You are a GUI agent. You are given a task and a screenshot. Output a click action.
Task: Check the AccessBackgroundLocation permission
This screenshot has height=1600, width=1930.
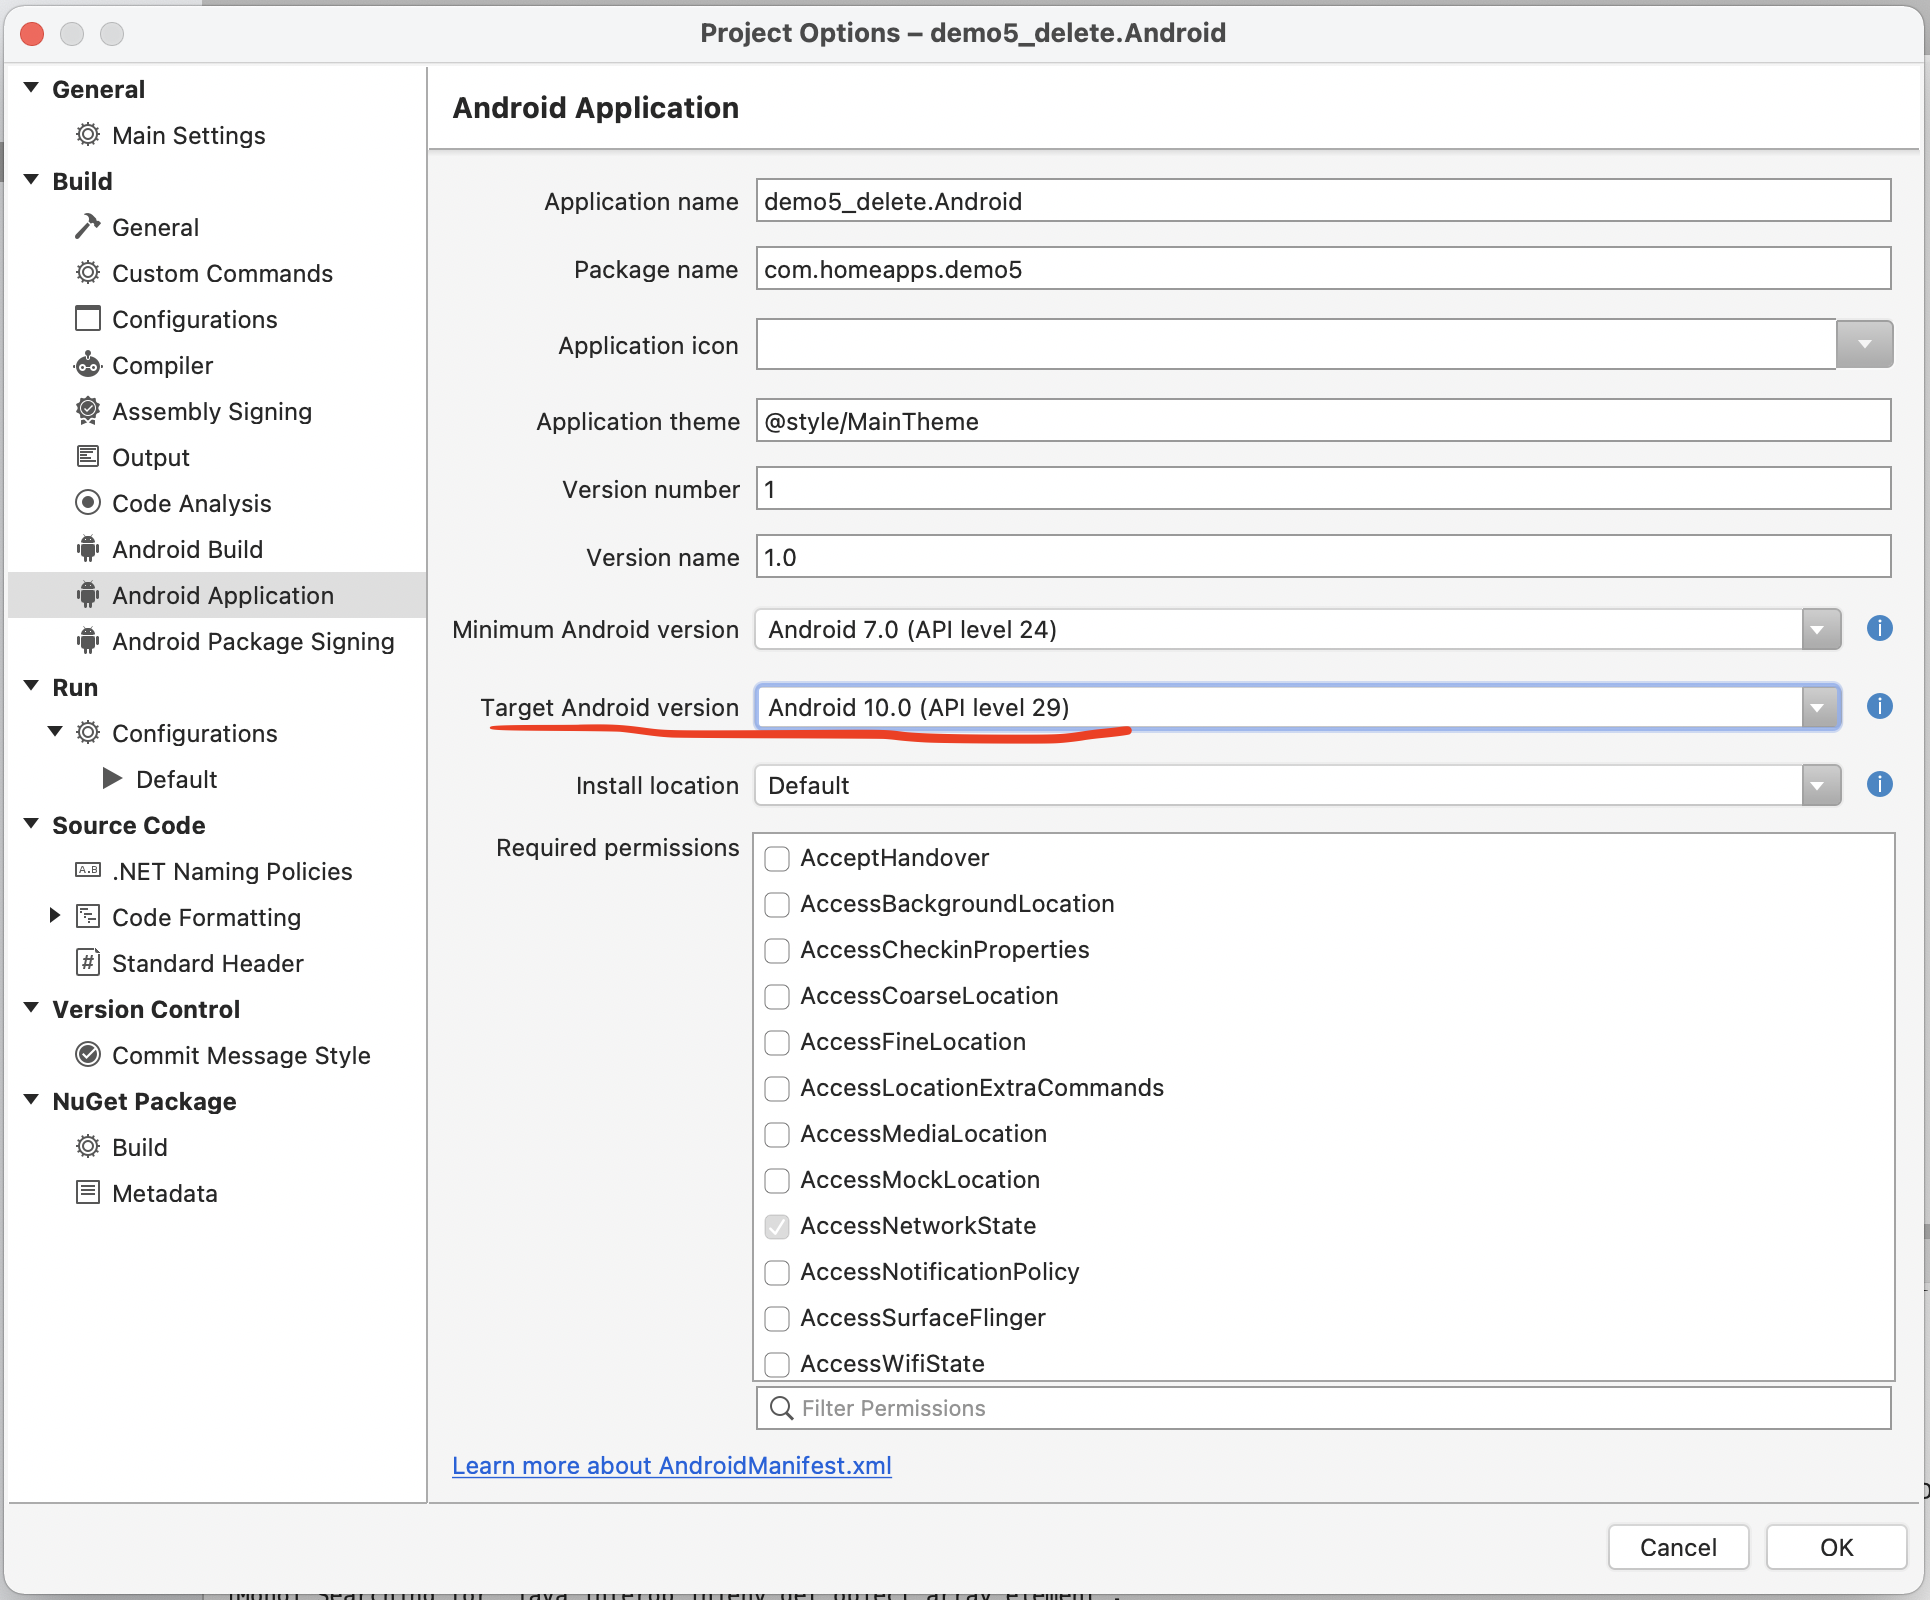pos(777,905)
